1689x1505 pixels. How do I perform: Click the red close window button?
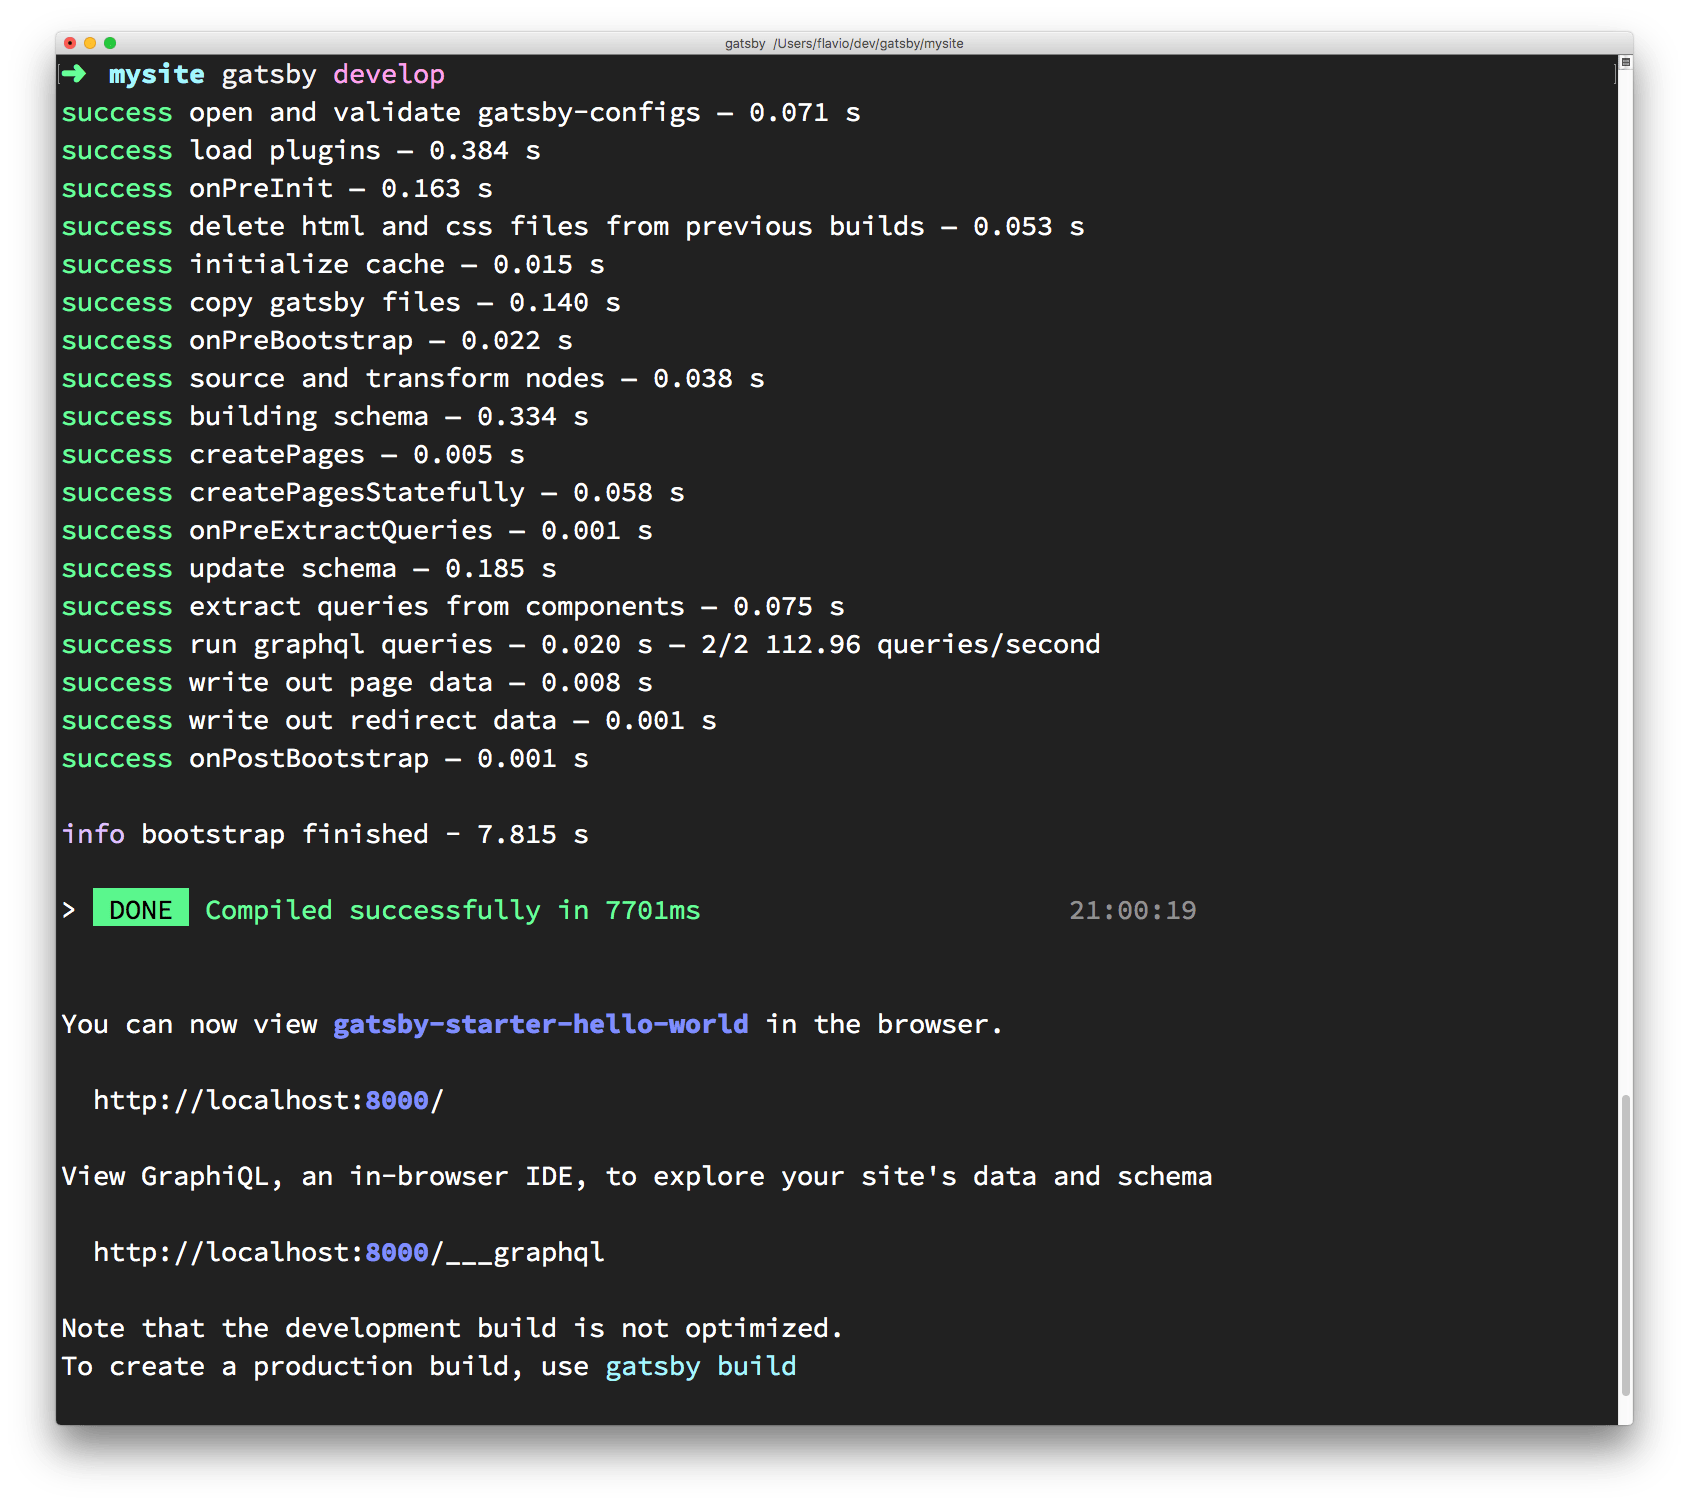click(70, 43)
